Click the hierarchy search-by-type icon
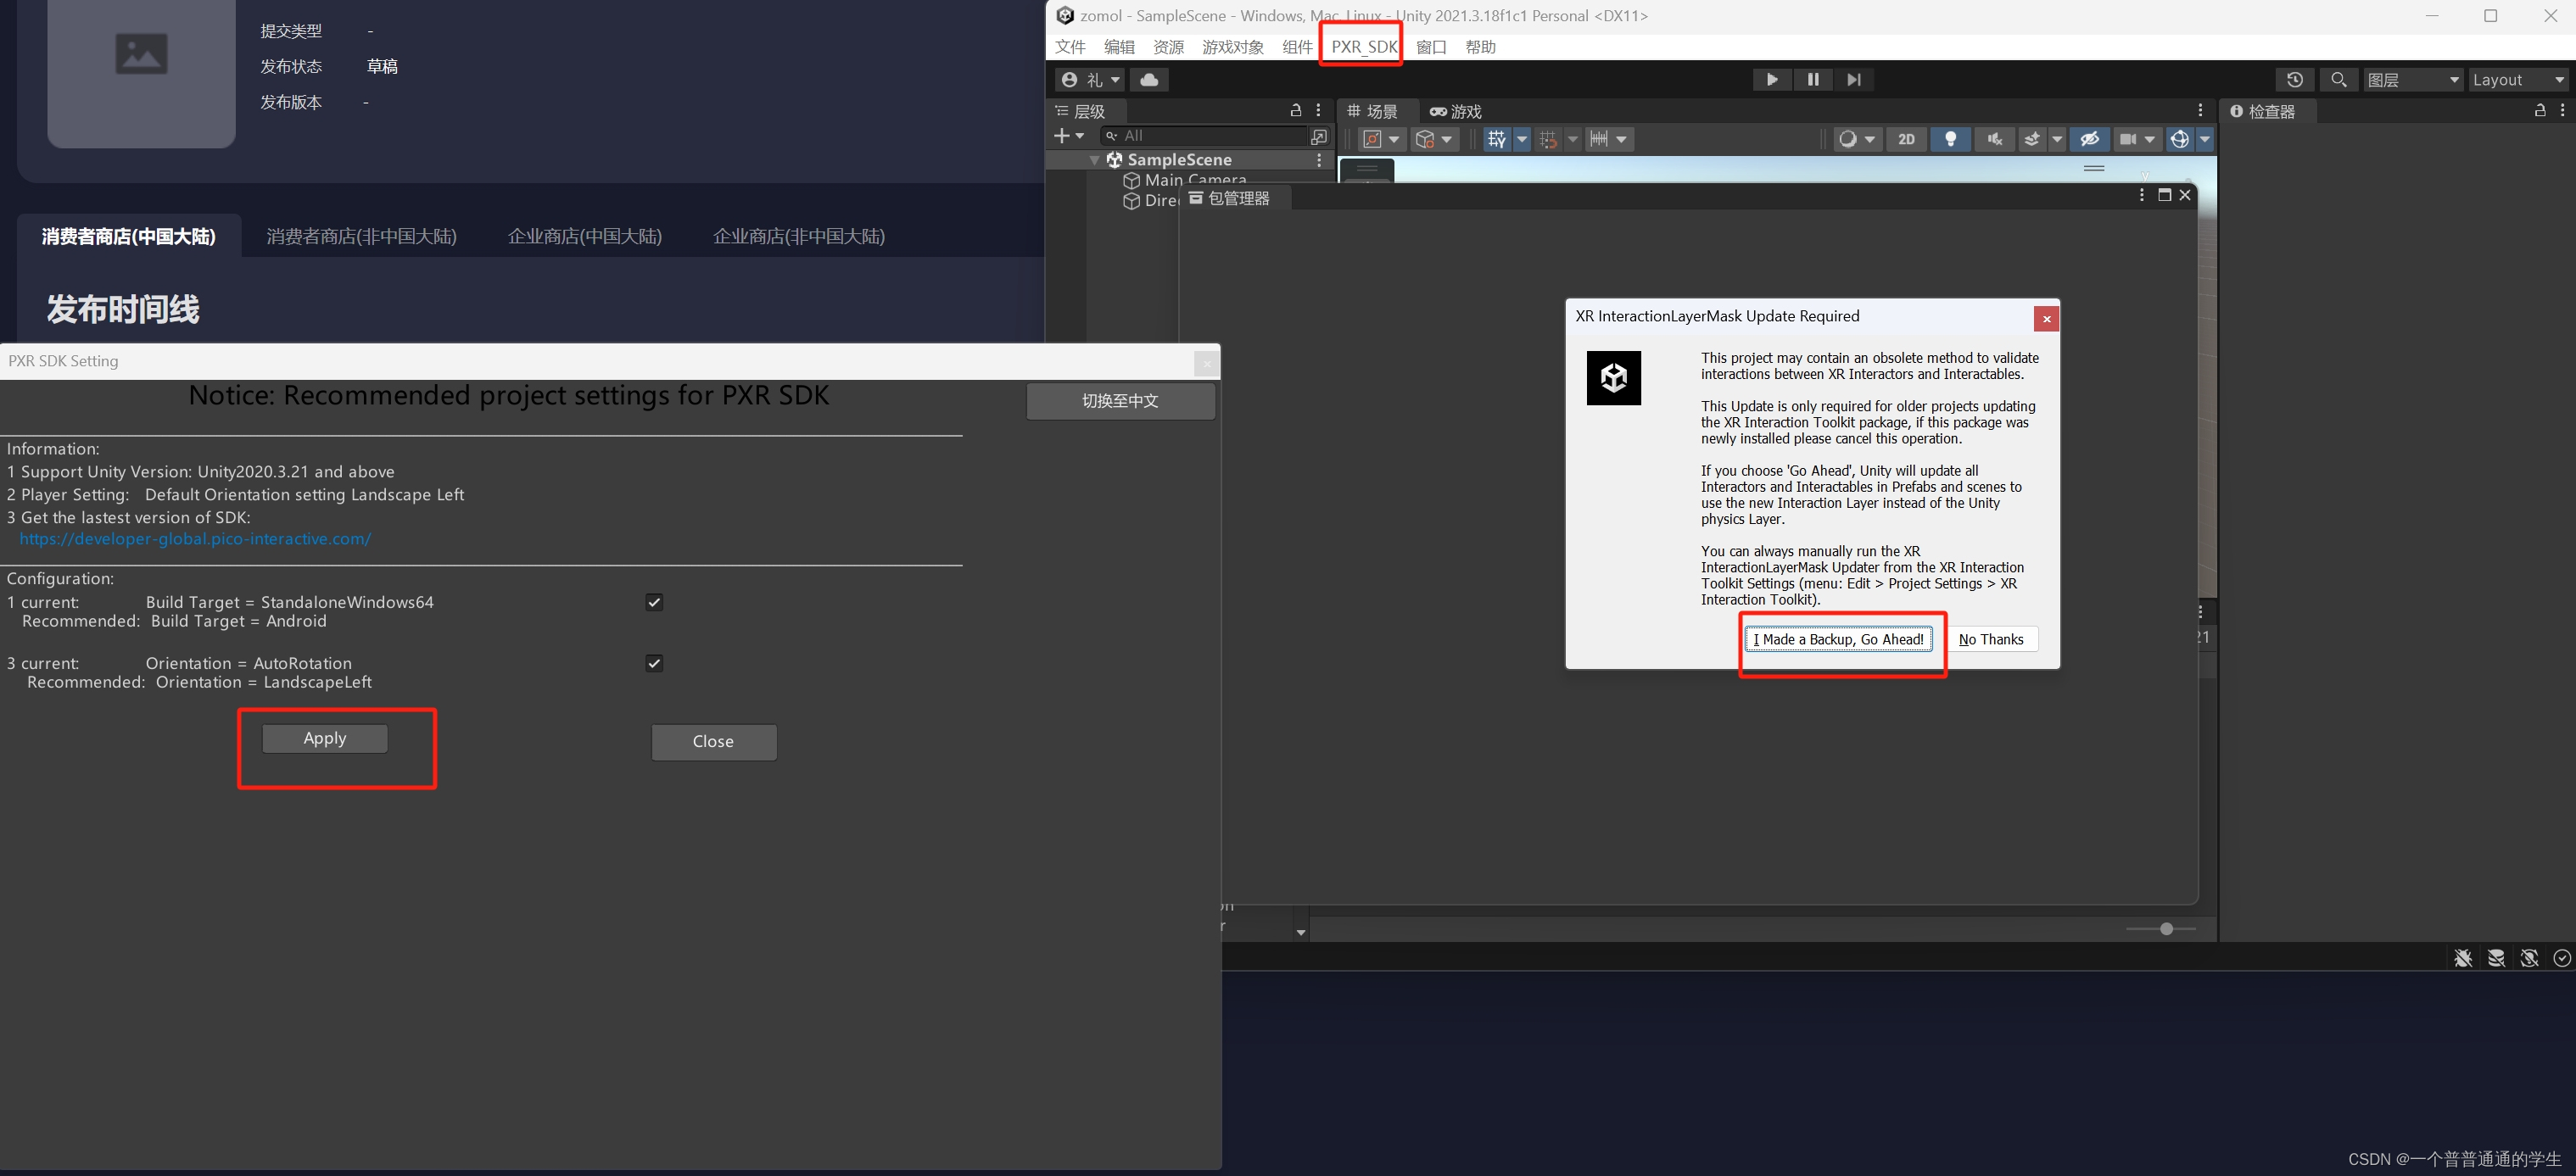Screen dimensions: 2576x1176 (1319, 136)
